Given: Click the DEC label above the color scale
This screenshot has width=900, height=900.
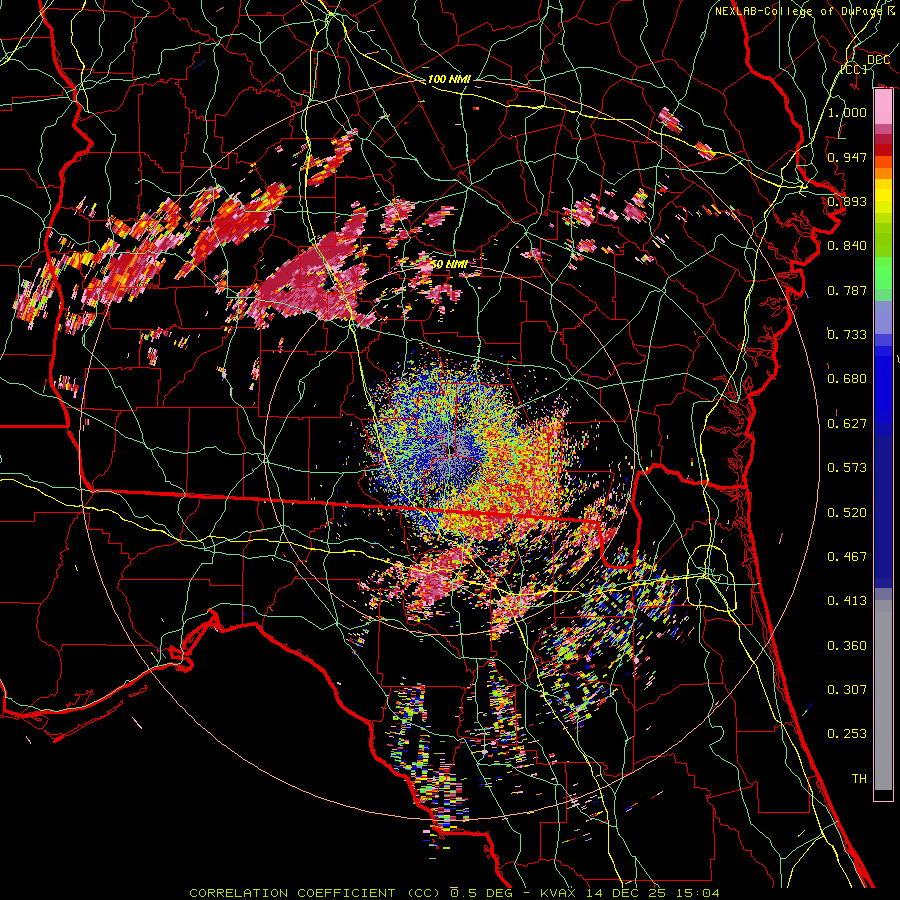Looking at the screenshot, I should click(x=878, y=60).
